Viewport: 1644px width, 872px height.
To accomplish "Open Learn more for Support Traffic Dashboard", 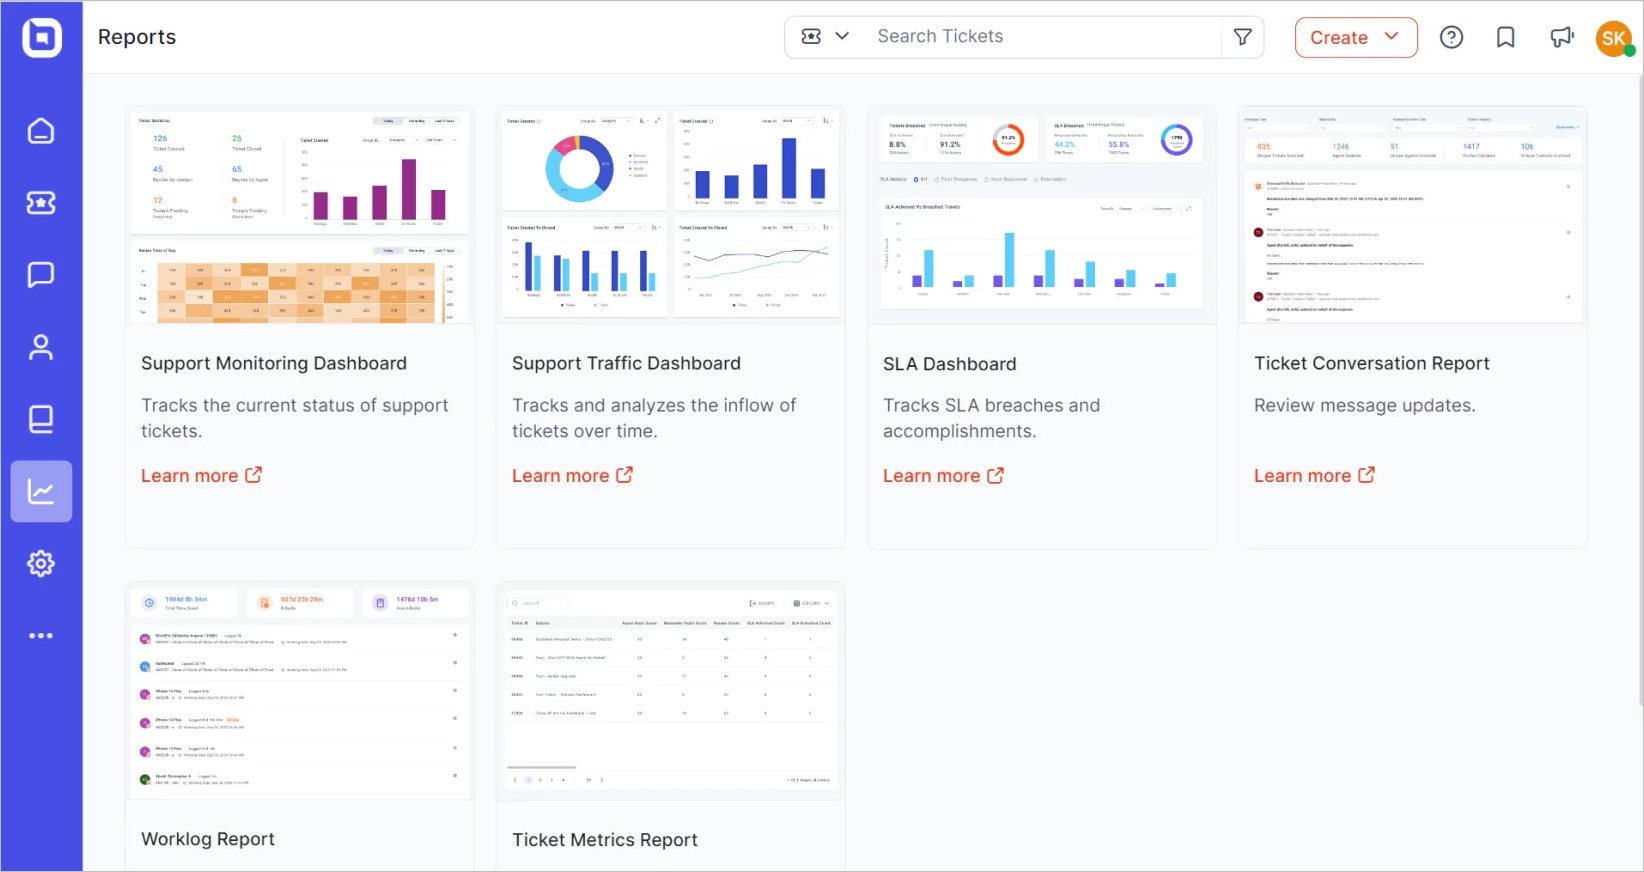I will pyautogui.click(x=572, y=476).
